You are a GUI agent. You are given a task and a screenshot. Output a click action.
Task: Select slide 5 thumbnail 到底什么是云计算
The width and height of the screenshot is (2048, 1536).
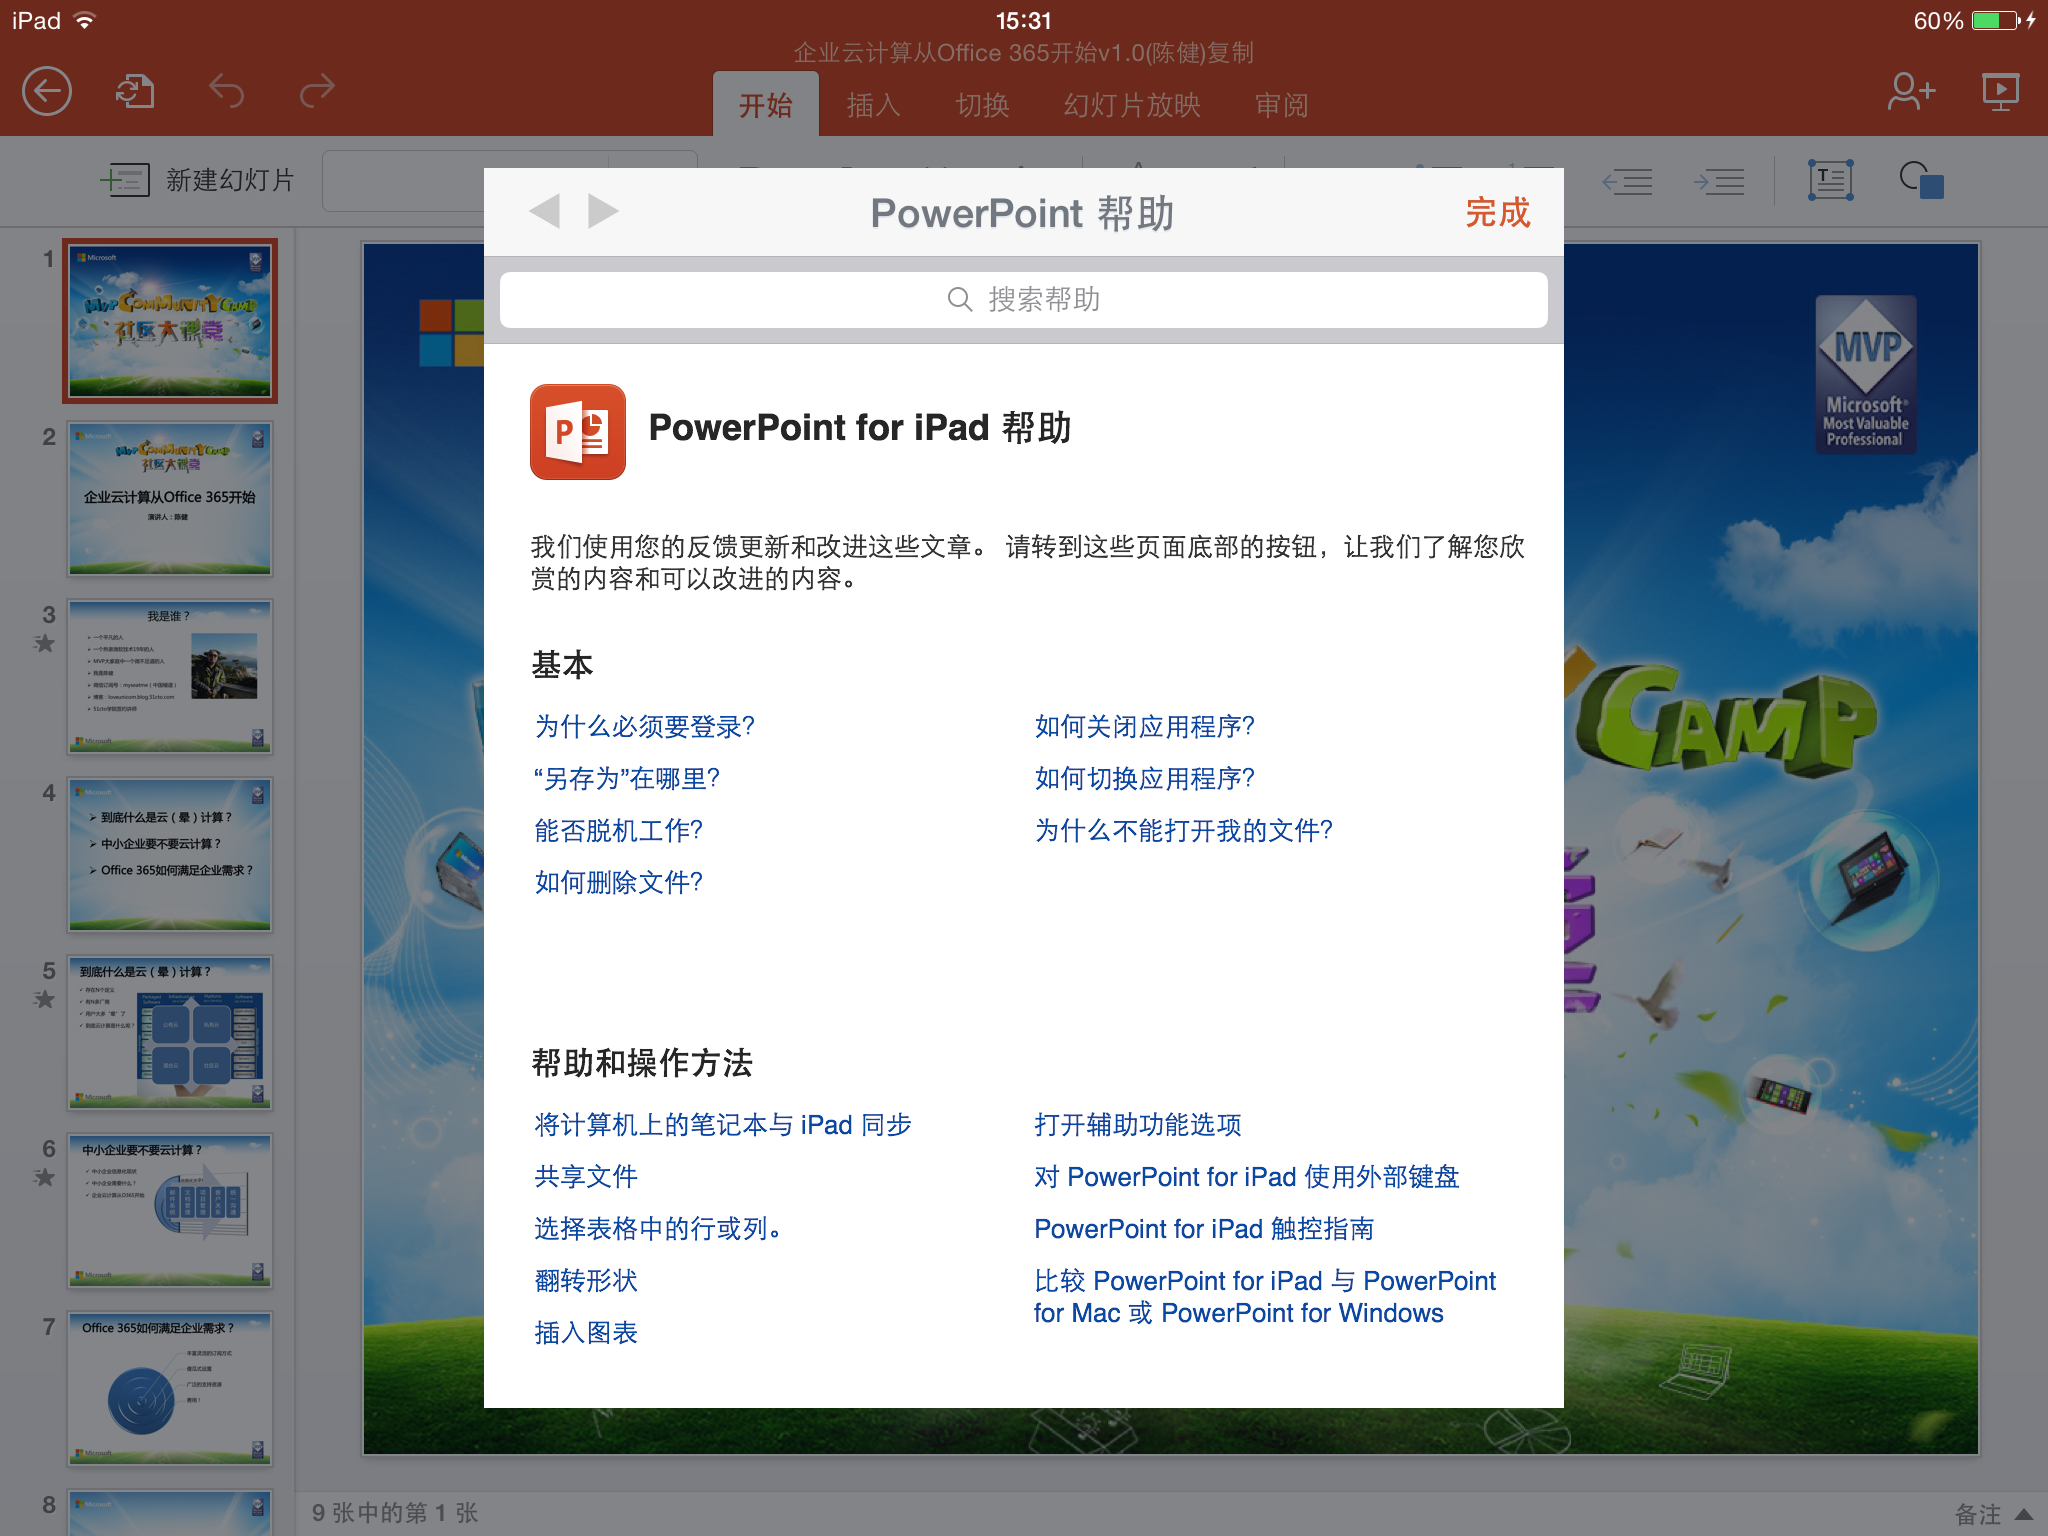click(x=170, y=1033)
